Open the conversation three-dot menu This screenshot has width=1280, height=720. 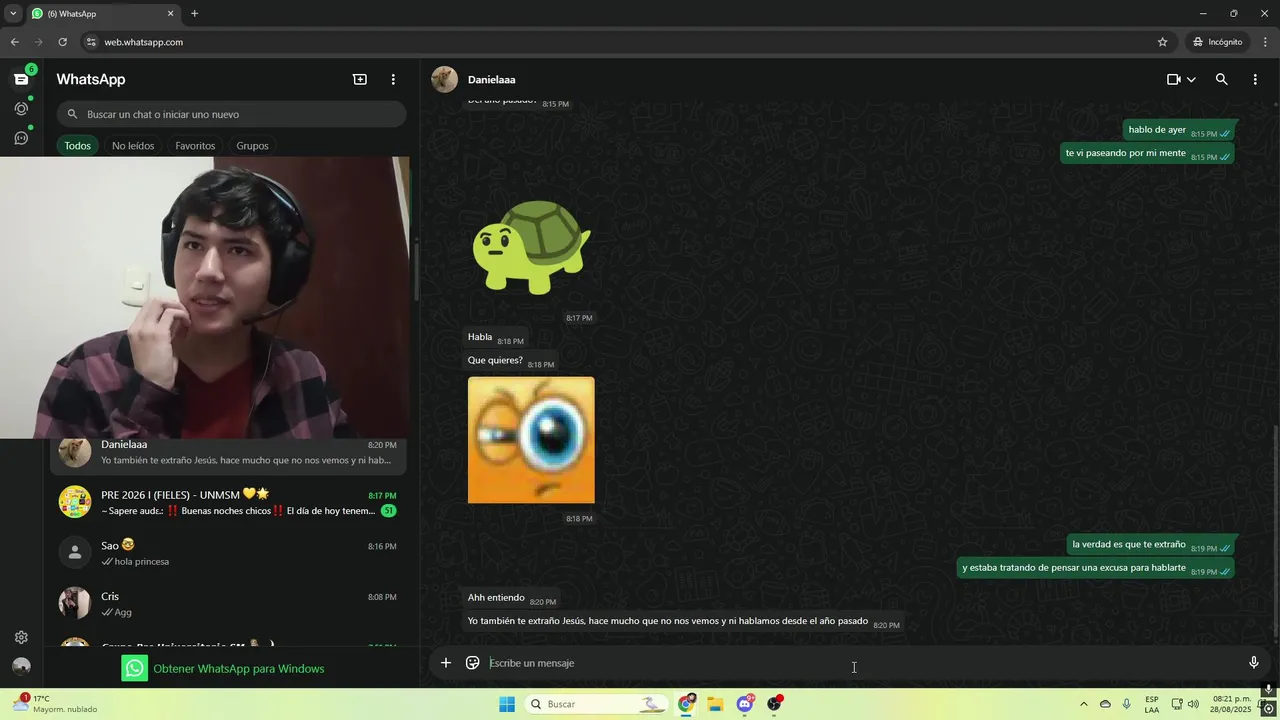pos(1255,79)
